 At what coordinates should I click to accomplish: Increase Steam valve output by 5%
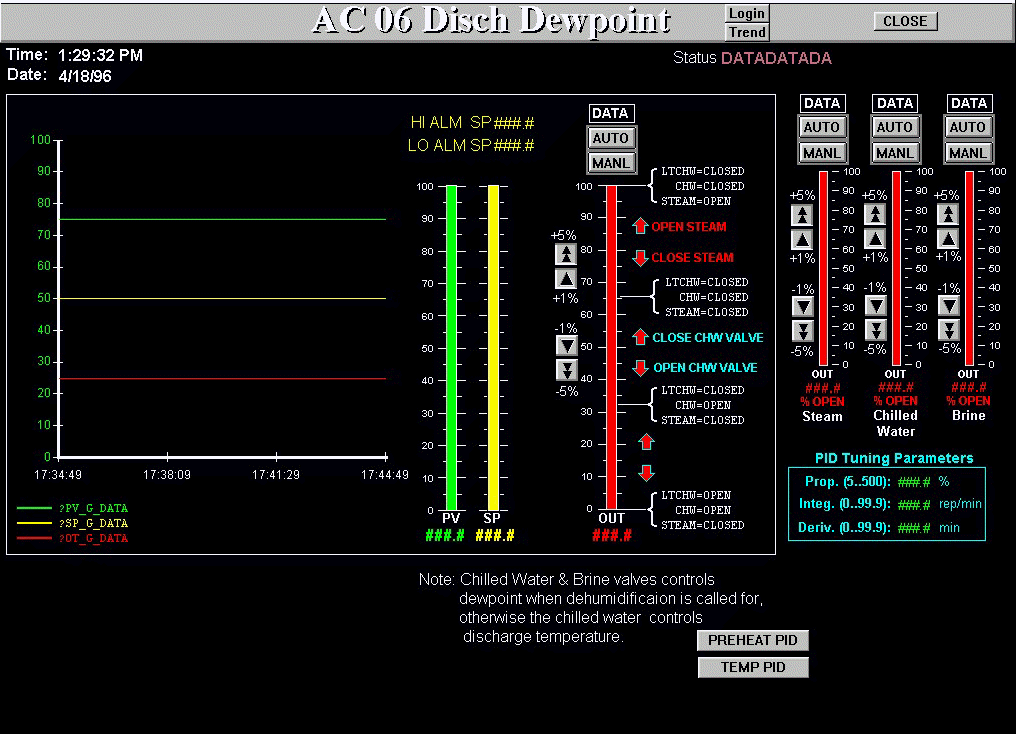coord(802,215)
